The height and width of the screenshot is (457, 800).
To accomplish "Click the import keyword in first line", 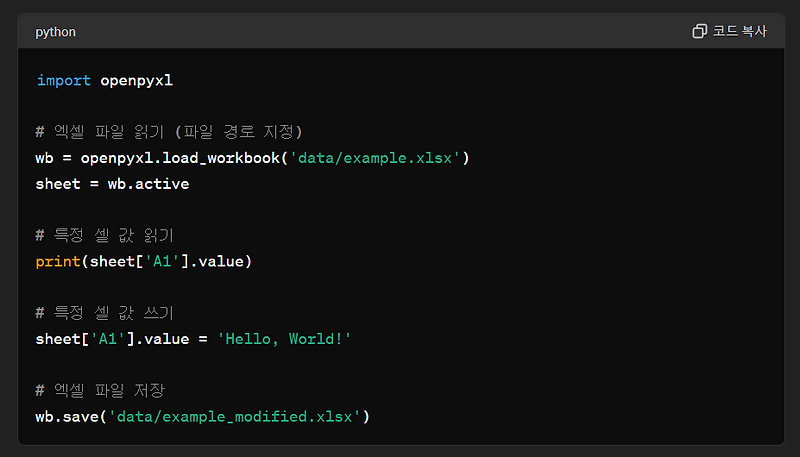I will pyautogui.click(x=63, y=81).
